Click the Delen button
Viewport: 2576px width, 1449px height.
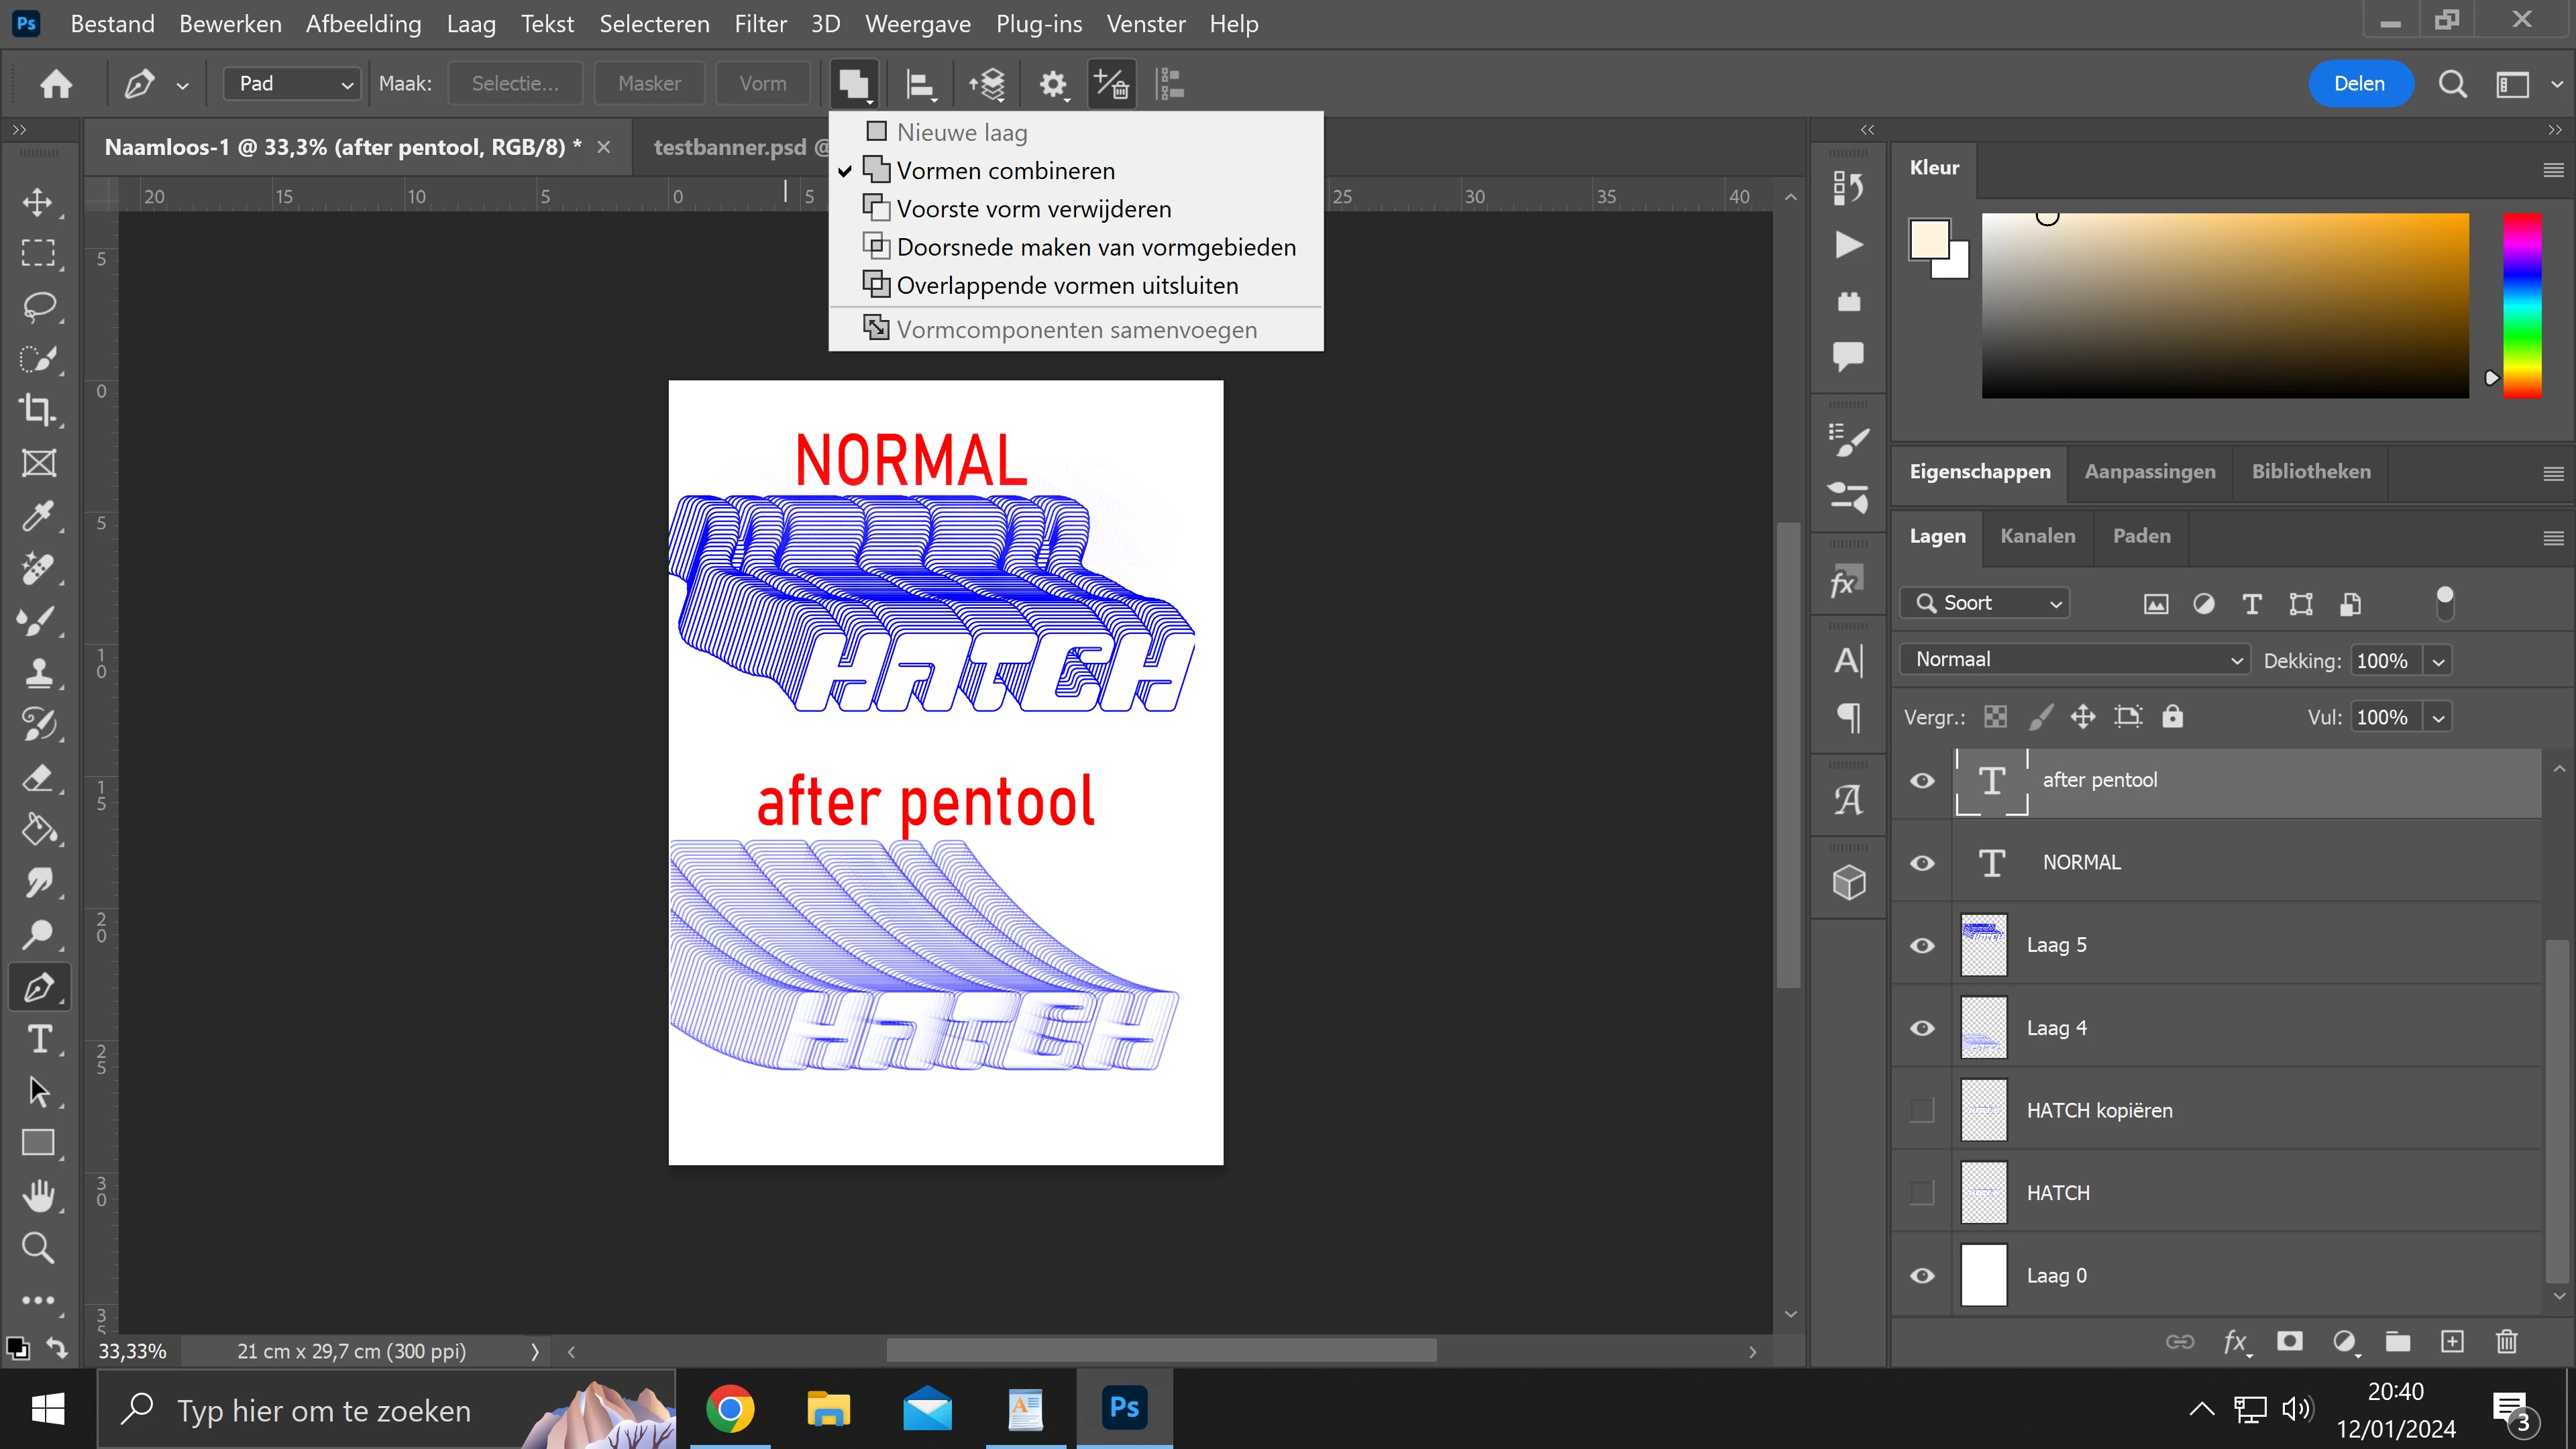[2359, 84]
